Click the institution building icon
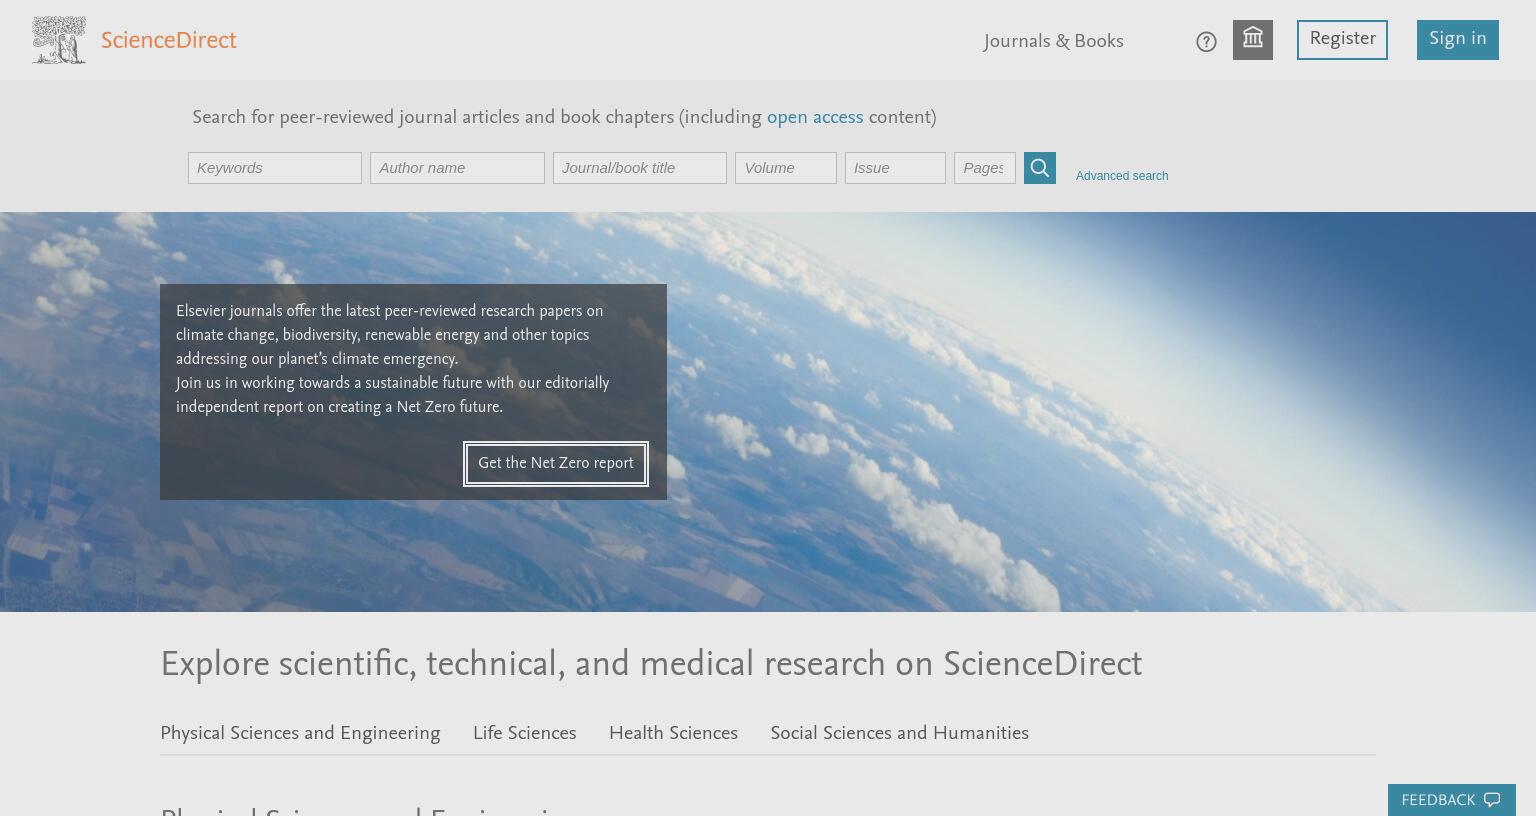 [1253, 40]
